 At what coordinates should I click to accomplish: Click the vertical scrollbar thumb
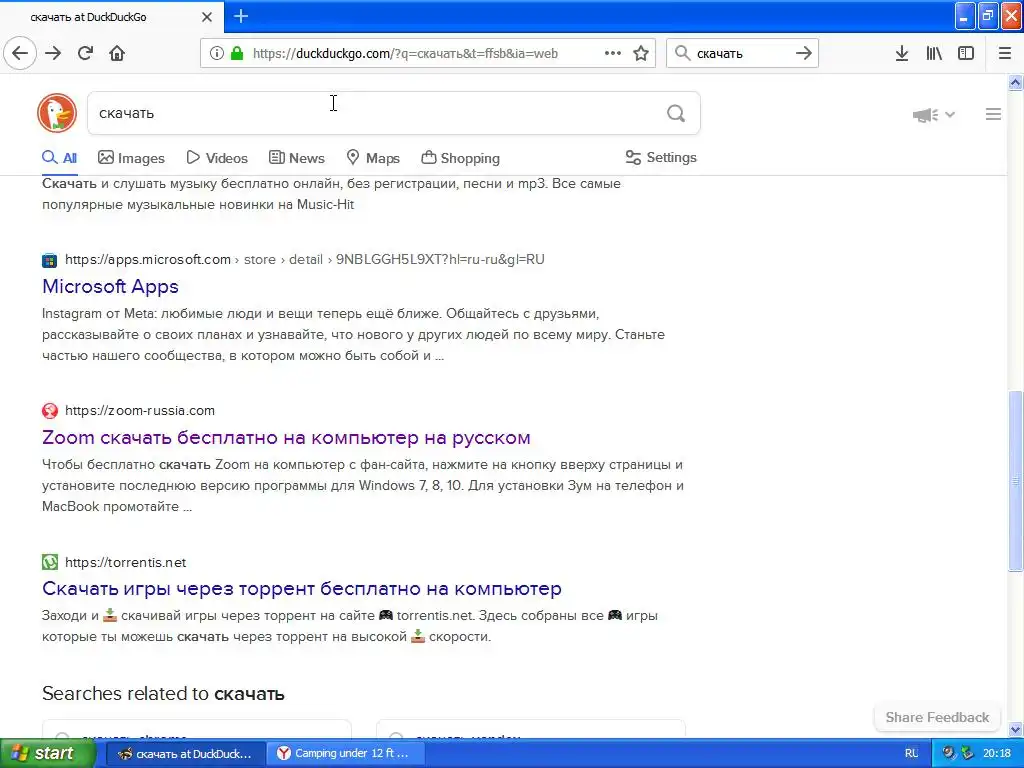(x=1016, y=481)
